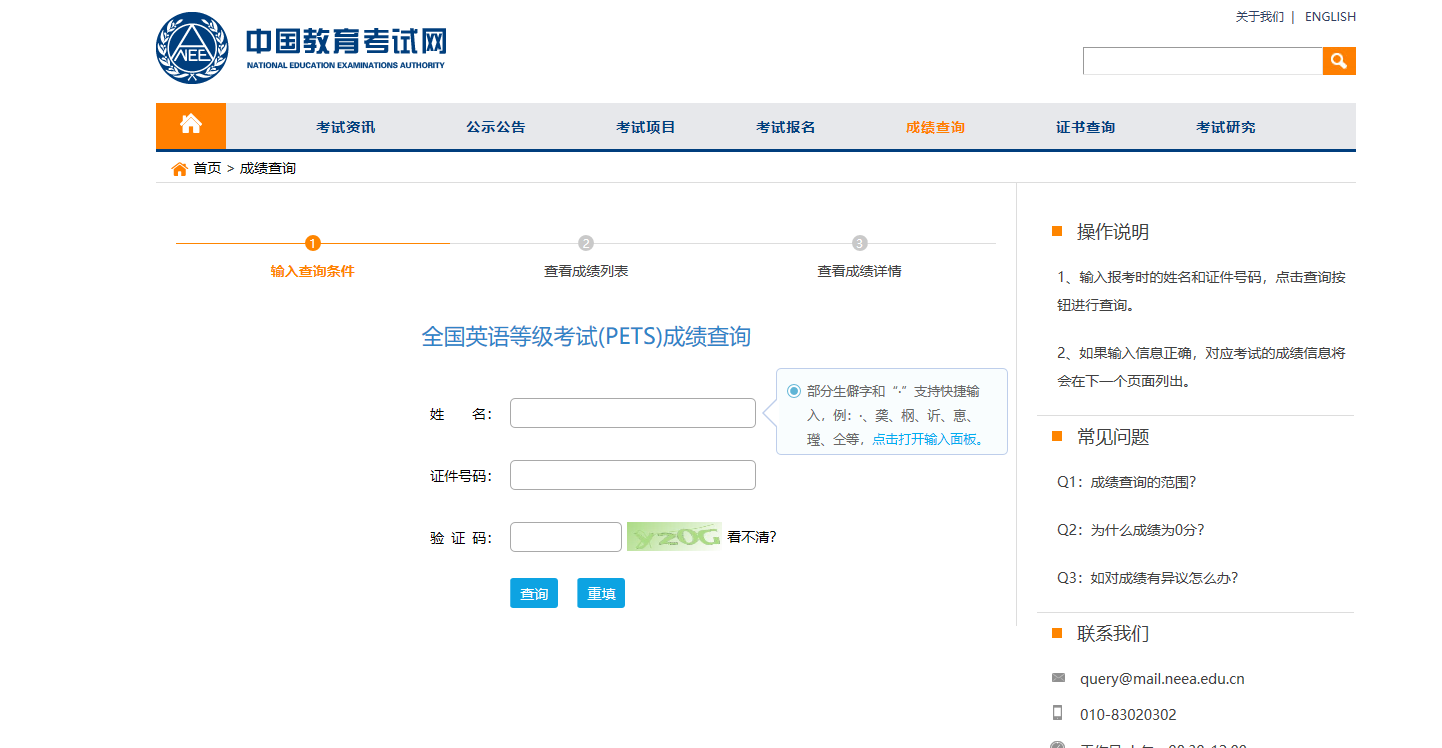
Task: Click the 重填 reset button
Action: pos(601,593)
